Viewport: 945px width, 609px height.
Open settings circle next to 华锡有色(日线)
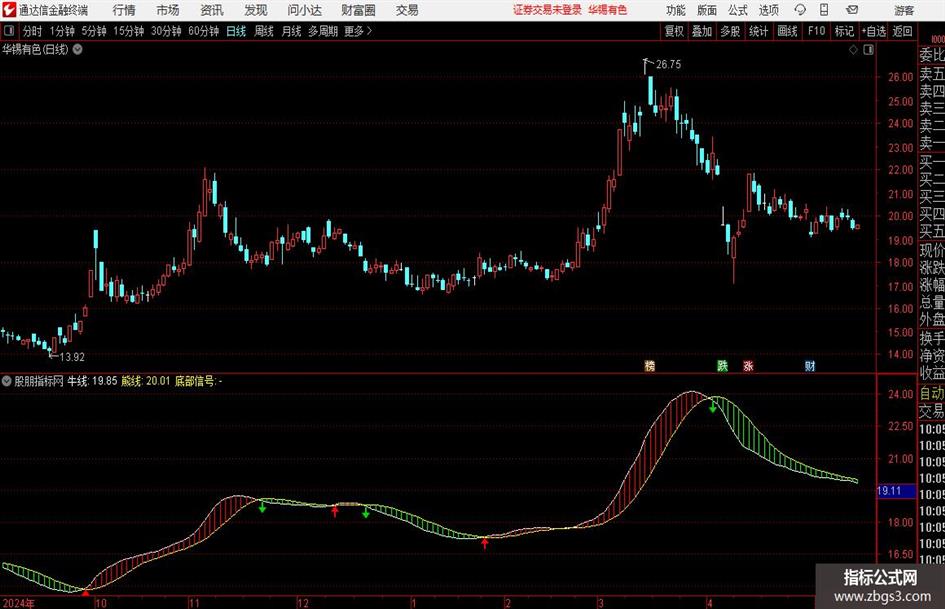78,49
